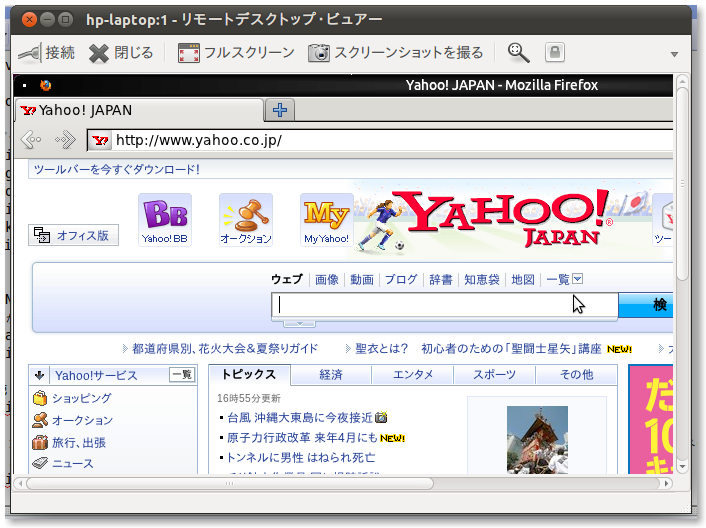Select the Yahoo! JAPAN browser tab
Viewport: 706px width, 528px height.
139,110
